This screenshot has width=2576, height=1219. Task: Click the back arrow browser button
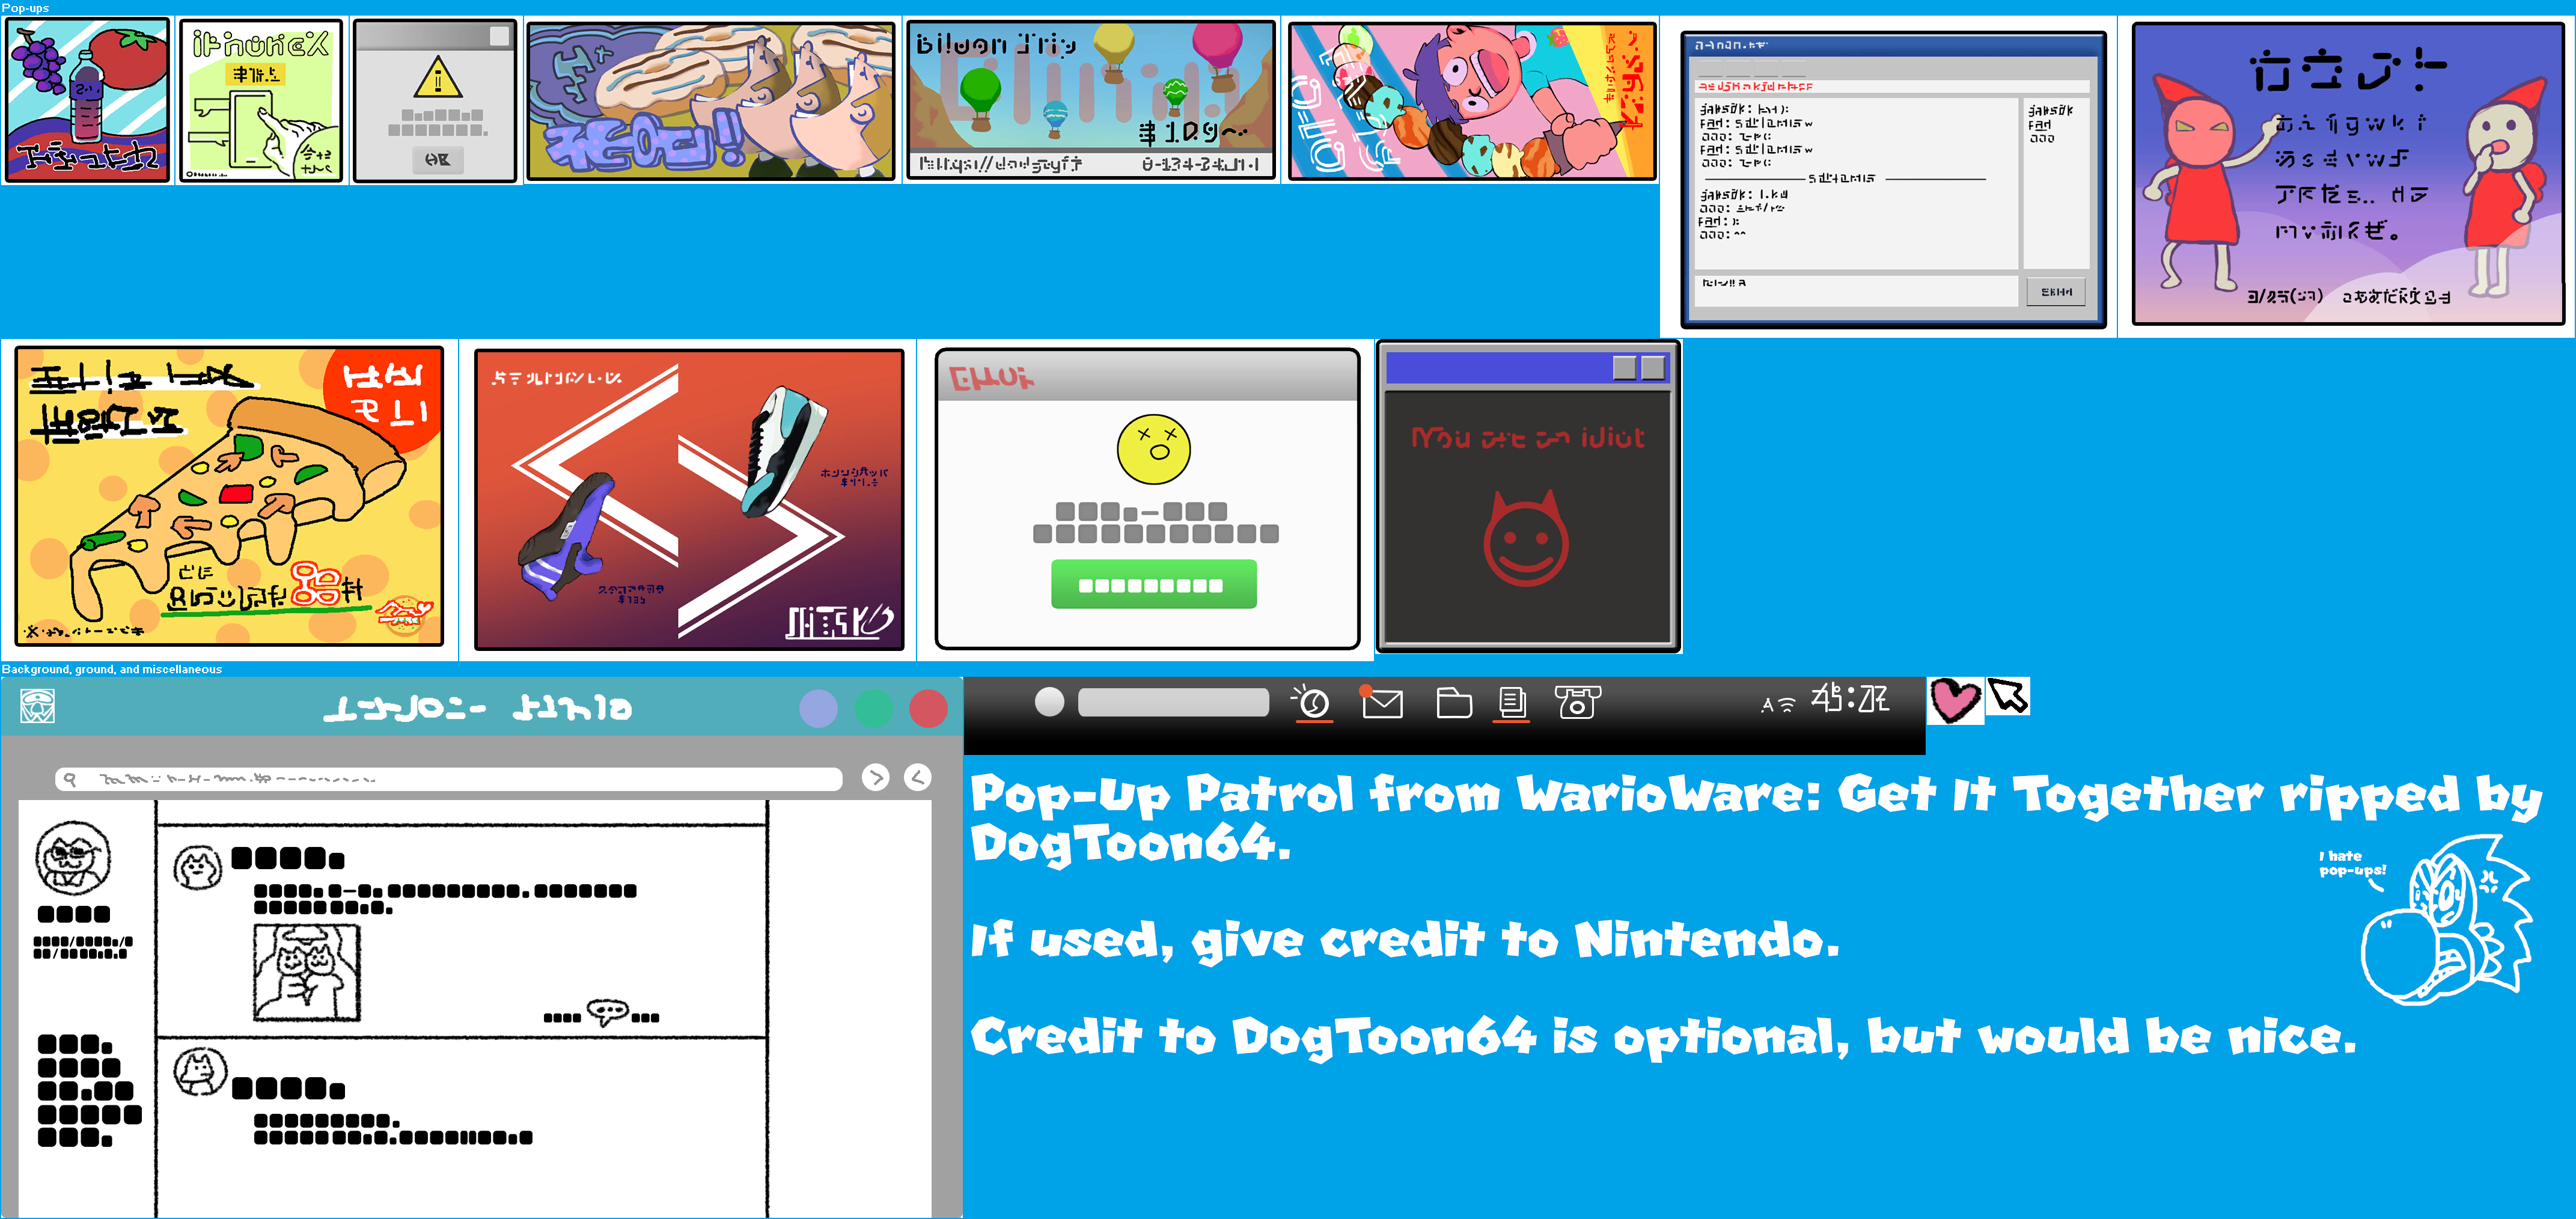pyautogui.click(x=917, y=777)
